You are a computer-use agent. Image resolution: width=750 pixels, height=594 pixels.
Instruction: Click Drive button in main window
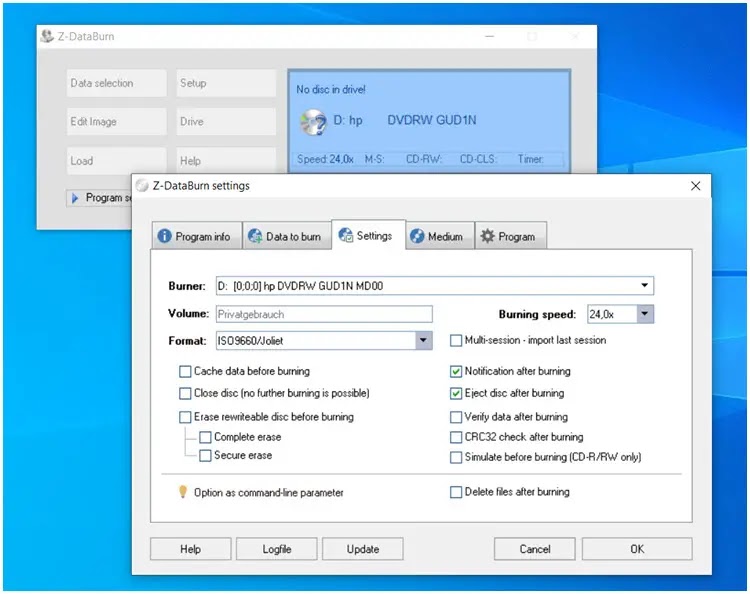coord(226,121)
